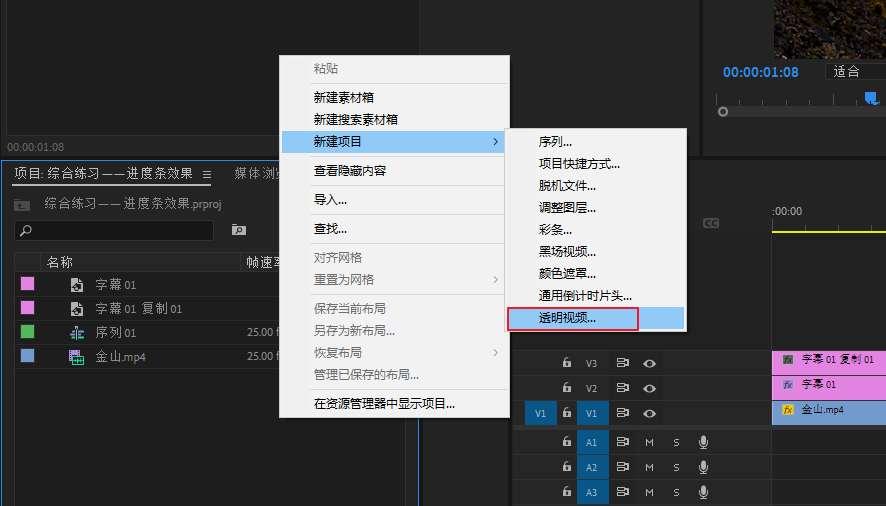Select 透明视频... from the submenu
886x506 pixels.
tap(567, 319)
